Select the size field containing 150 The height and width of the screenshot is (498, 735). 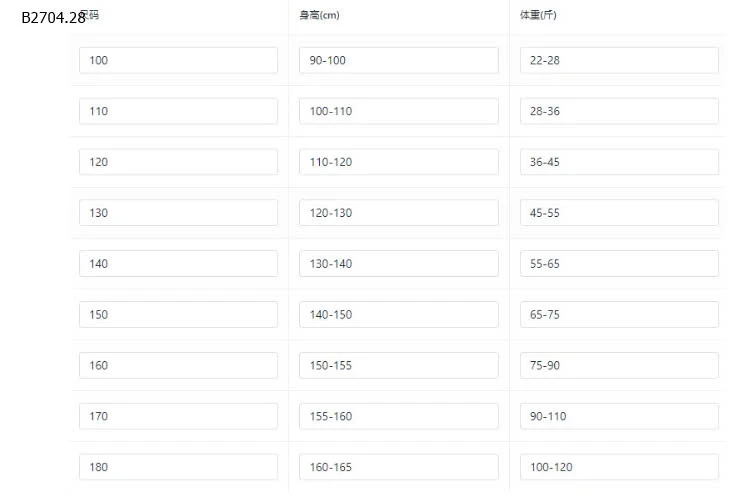click(178, 314)
